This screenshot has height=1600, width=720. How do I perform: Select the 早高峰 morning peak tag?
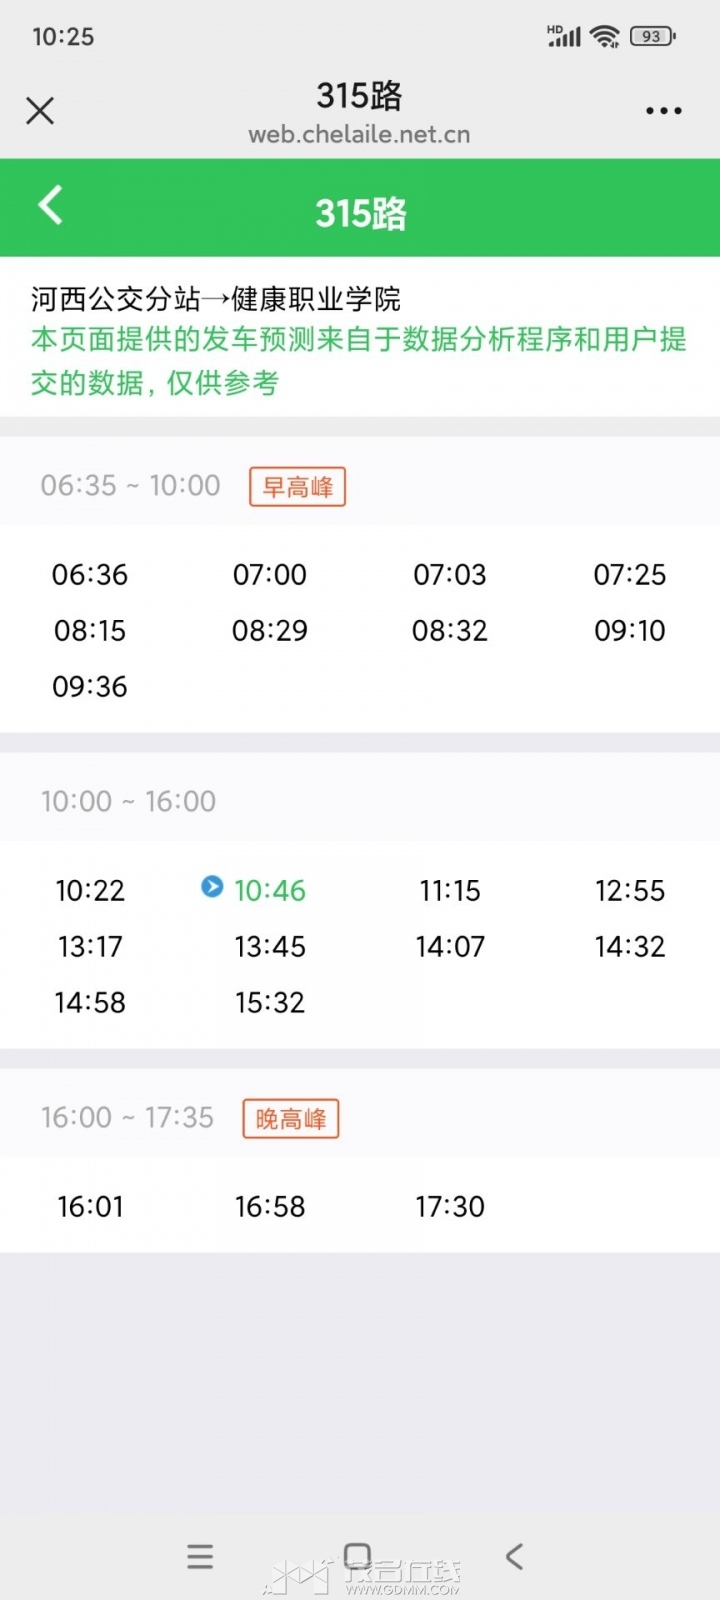point(297,487)
